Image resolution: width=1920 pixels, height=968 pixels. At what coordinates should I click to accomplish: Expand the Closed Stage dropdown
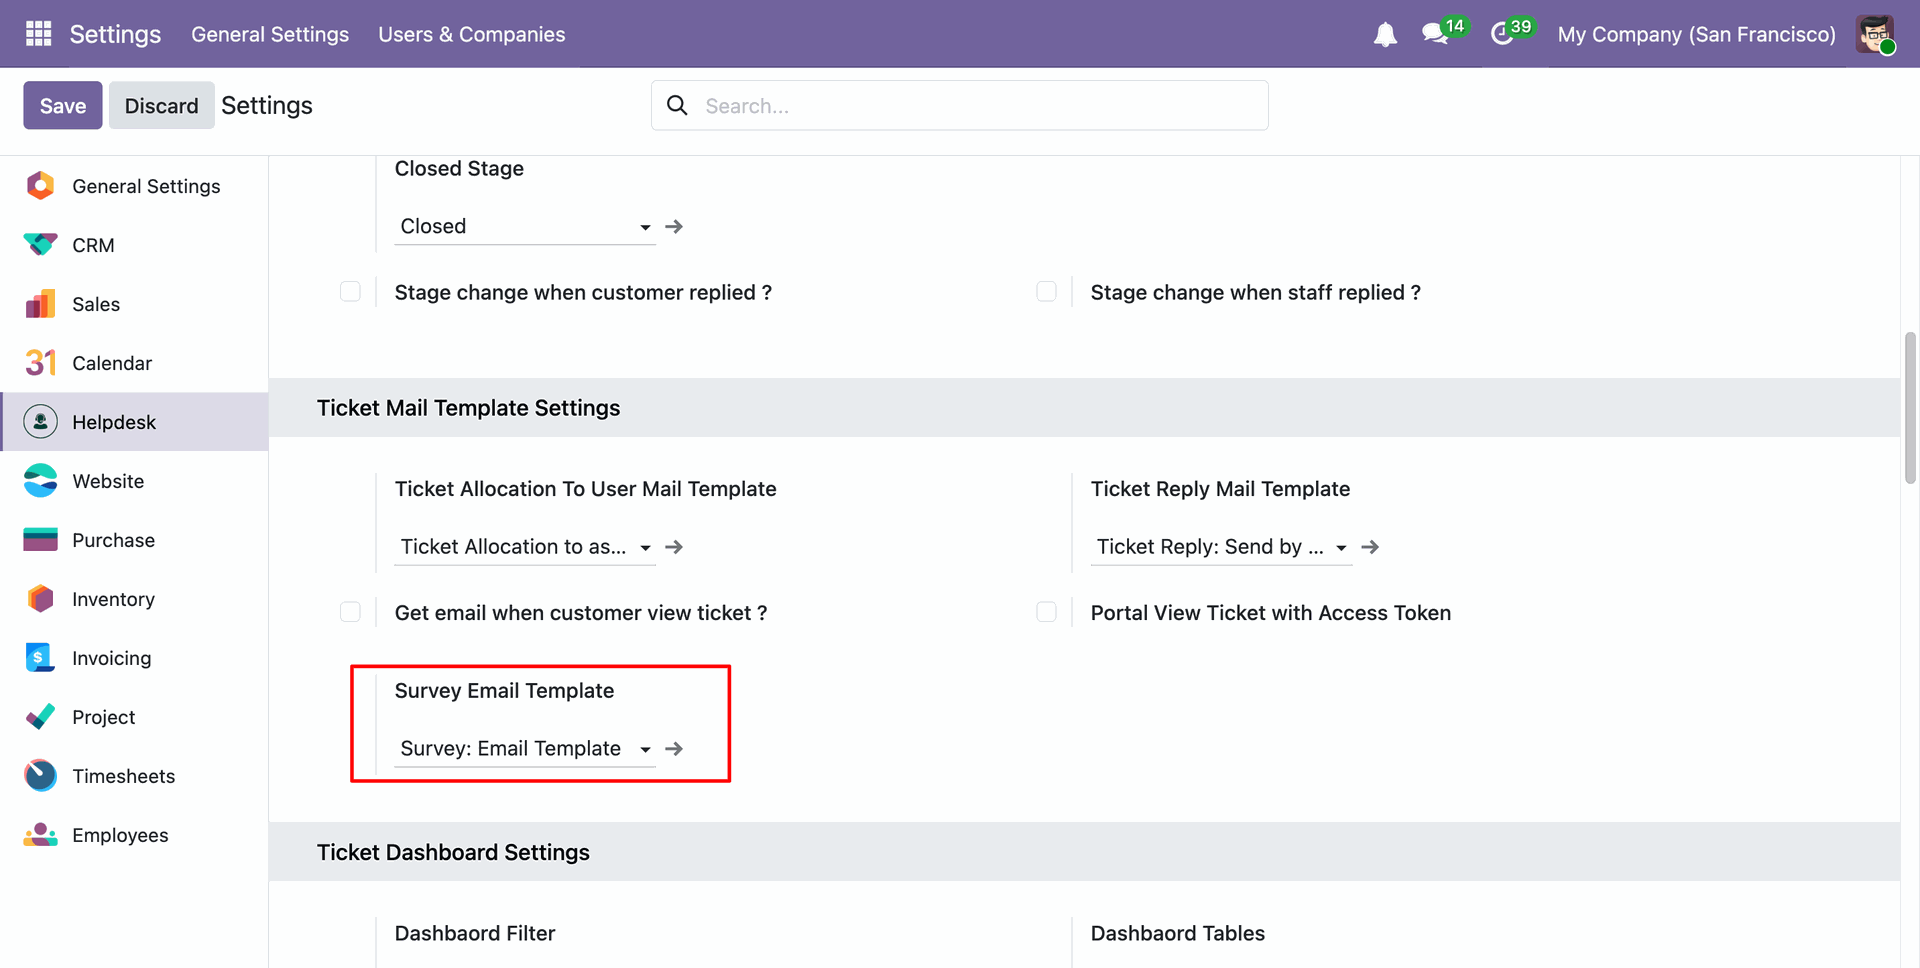click(645, 227)
